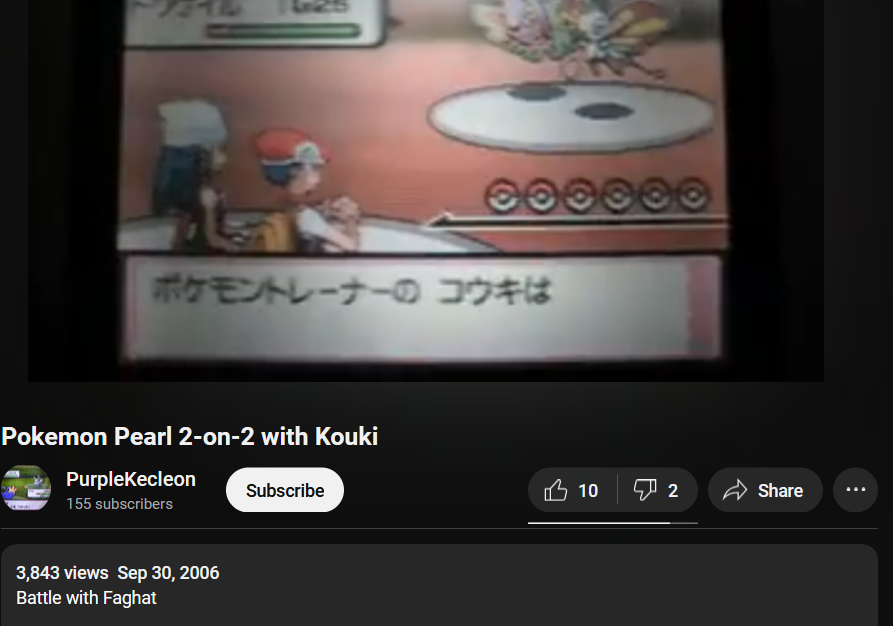Click the Share label text

pos(780,490)
